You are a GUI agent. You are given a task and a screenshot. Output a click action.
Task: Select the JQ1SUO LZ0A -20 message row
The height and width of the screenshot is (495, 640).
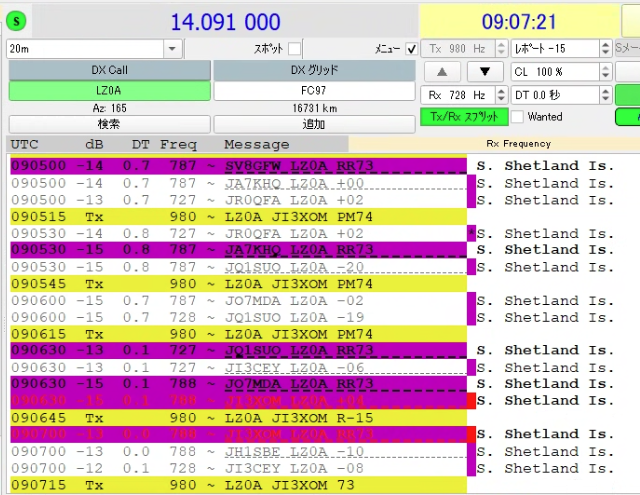[238, 267]
